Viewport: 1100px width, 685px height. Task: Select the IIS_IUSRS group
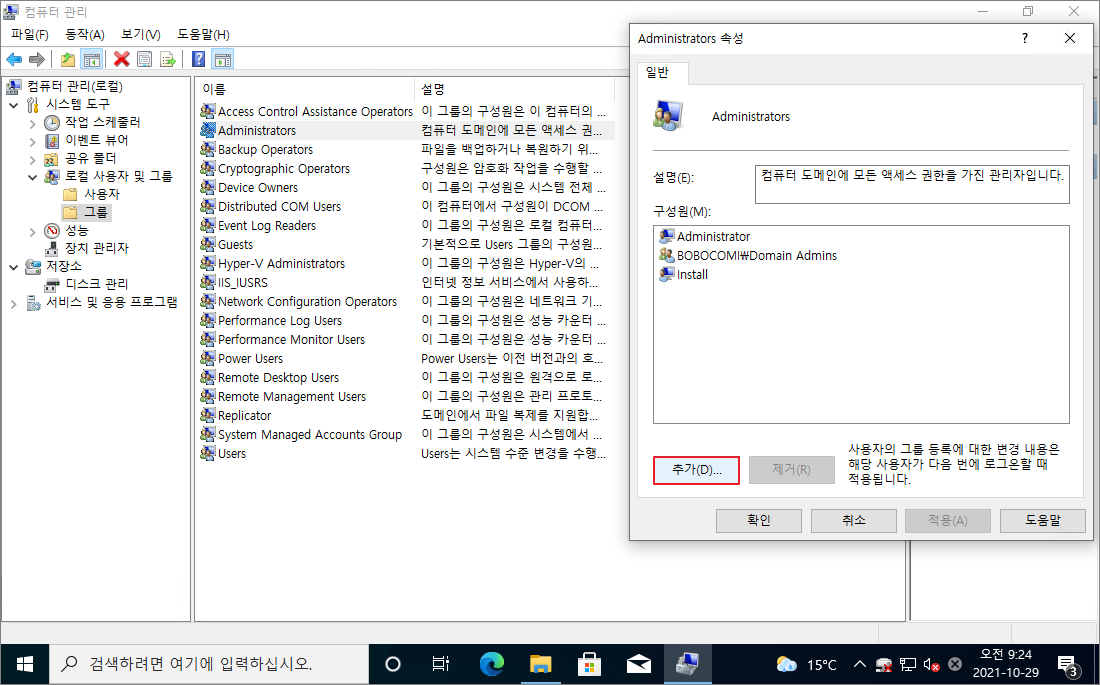(234, 282)
